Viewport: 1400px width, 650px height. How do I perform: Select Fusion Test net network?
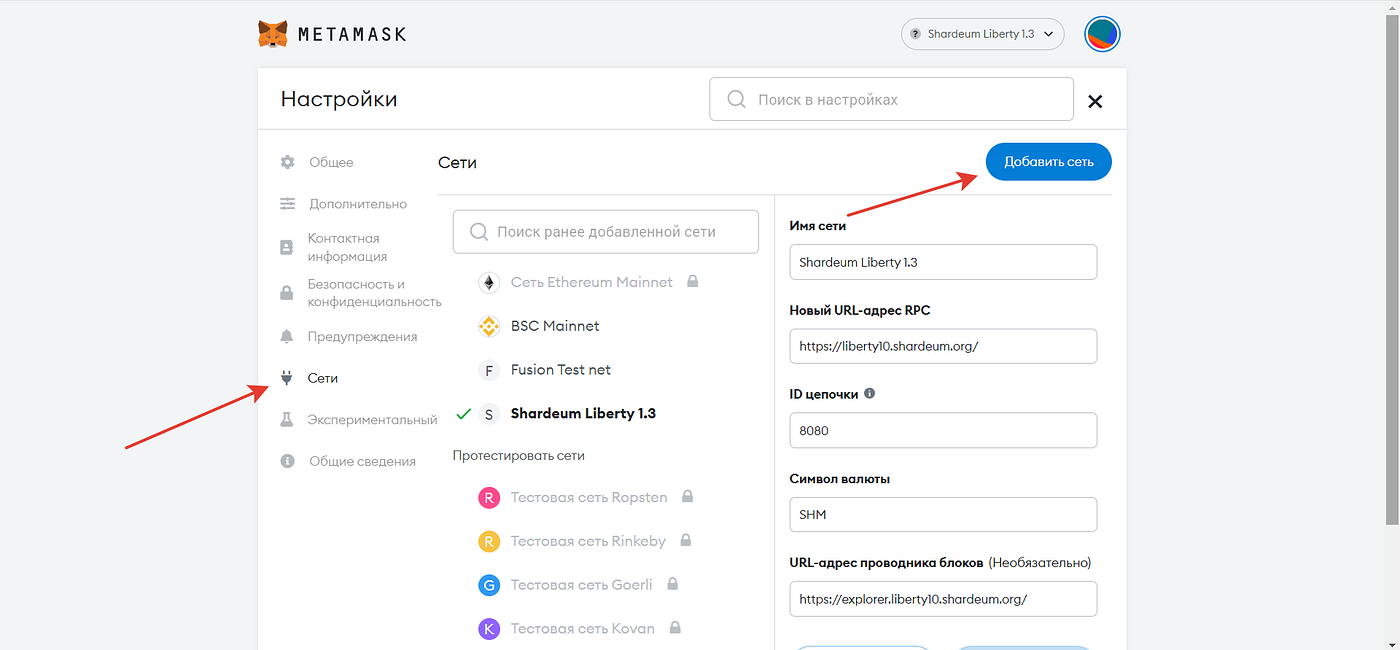coord(561,370)
